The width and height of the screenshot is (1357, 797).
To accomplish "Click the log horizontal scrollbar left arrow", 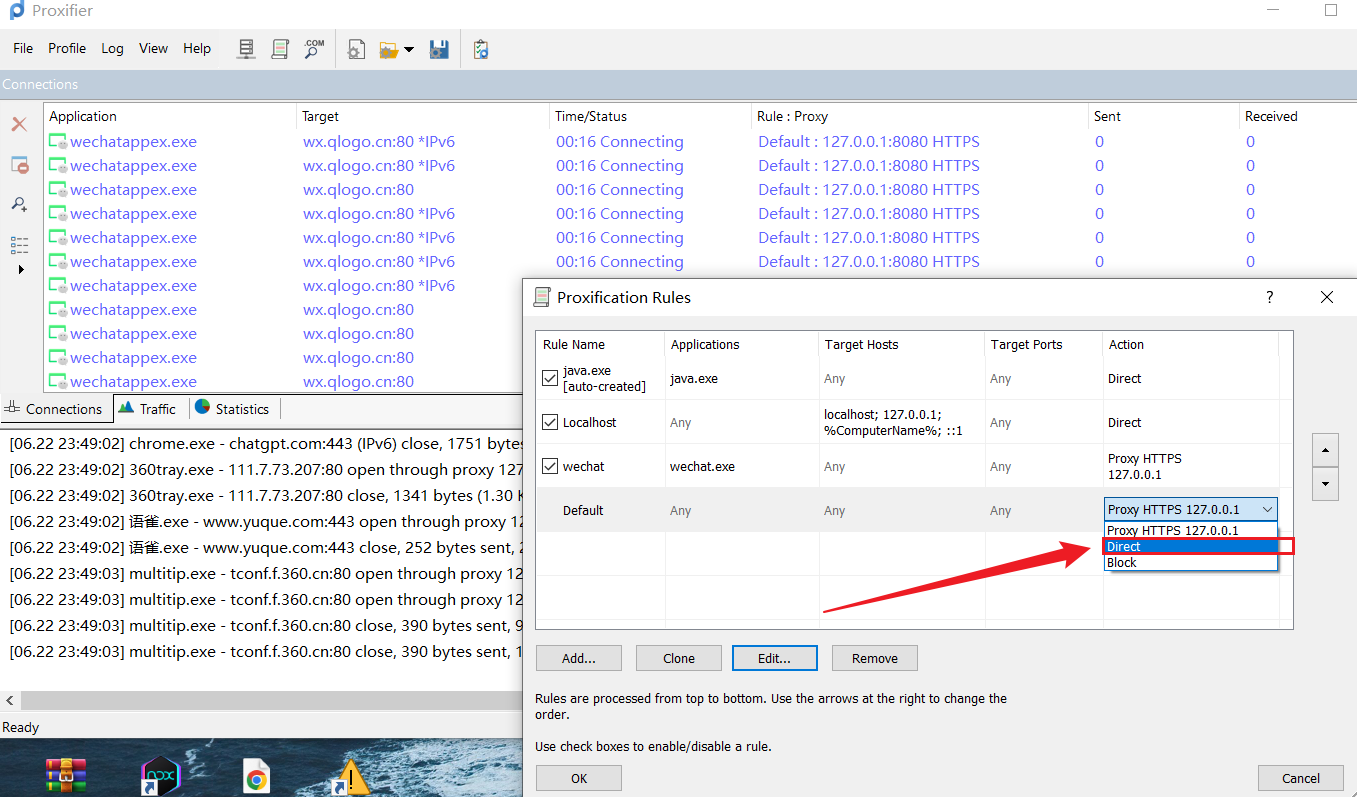I will click(10, 700).
